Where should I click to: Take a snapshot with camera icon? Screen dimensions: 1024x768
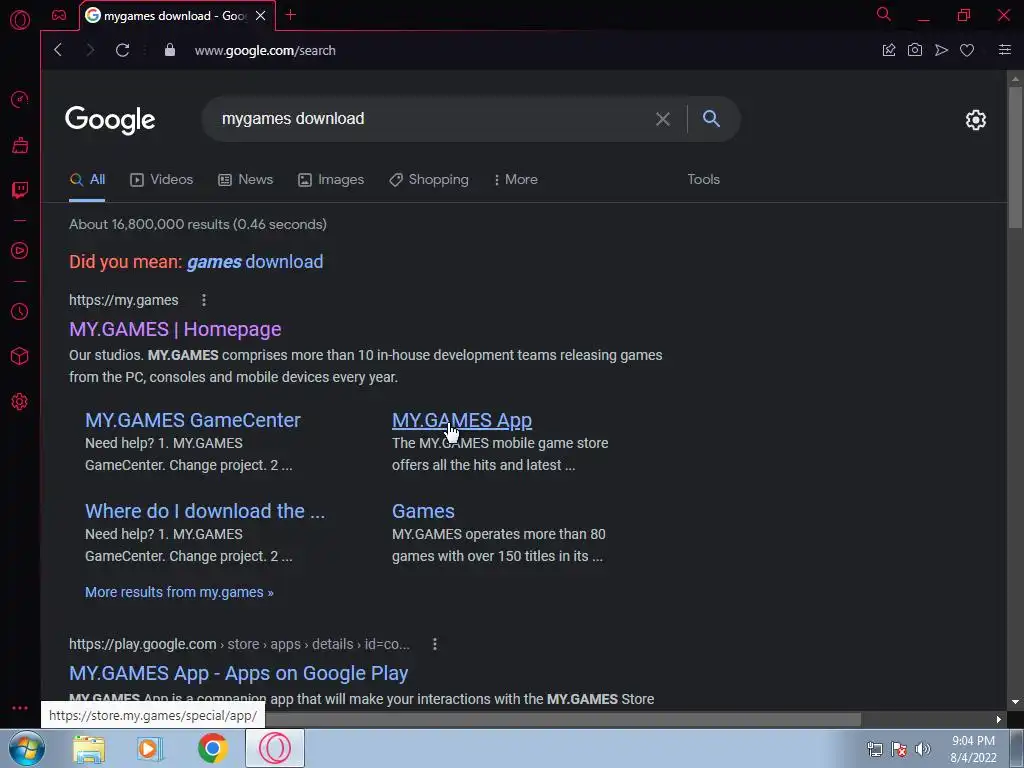pyautogui.click(x=915, y=50)
